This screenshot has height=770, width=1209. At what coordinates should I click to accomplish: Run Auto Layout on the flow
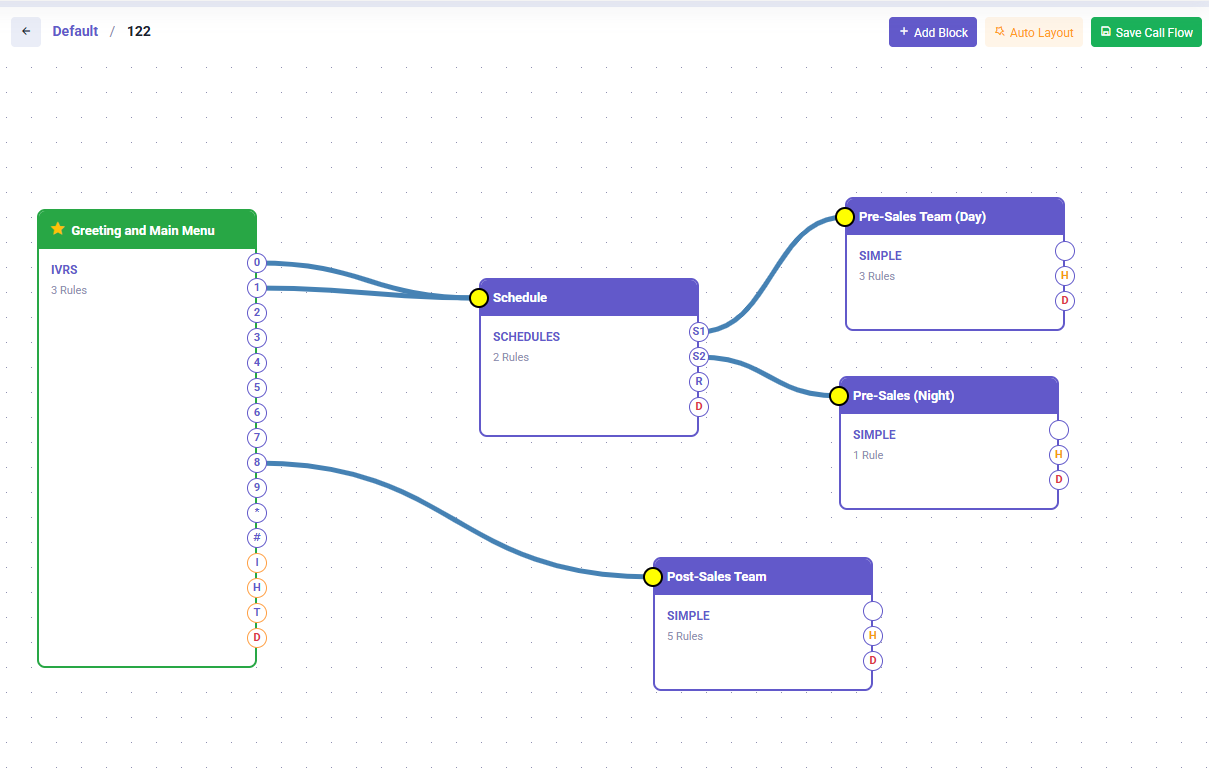pos(1034,32)
